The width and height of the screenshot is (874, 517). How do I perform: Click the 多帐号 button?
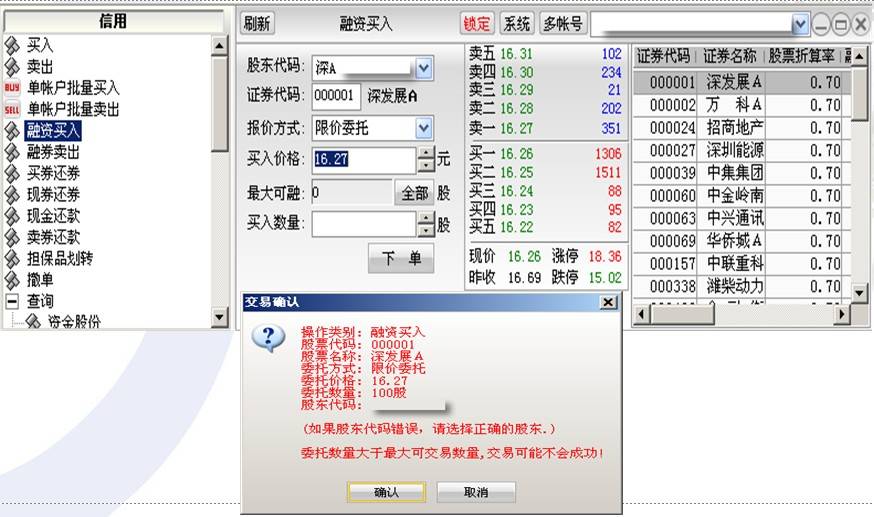click(x=563, y=24)
